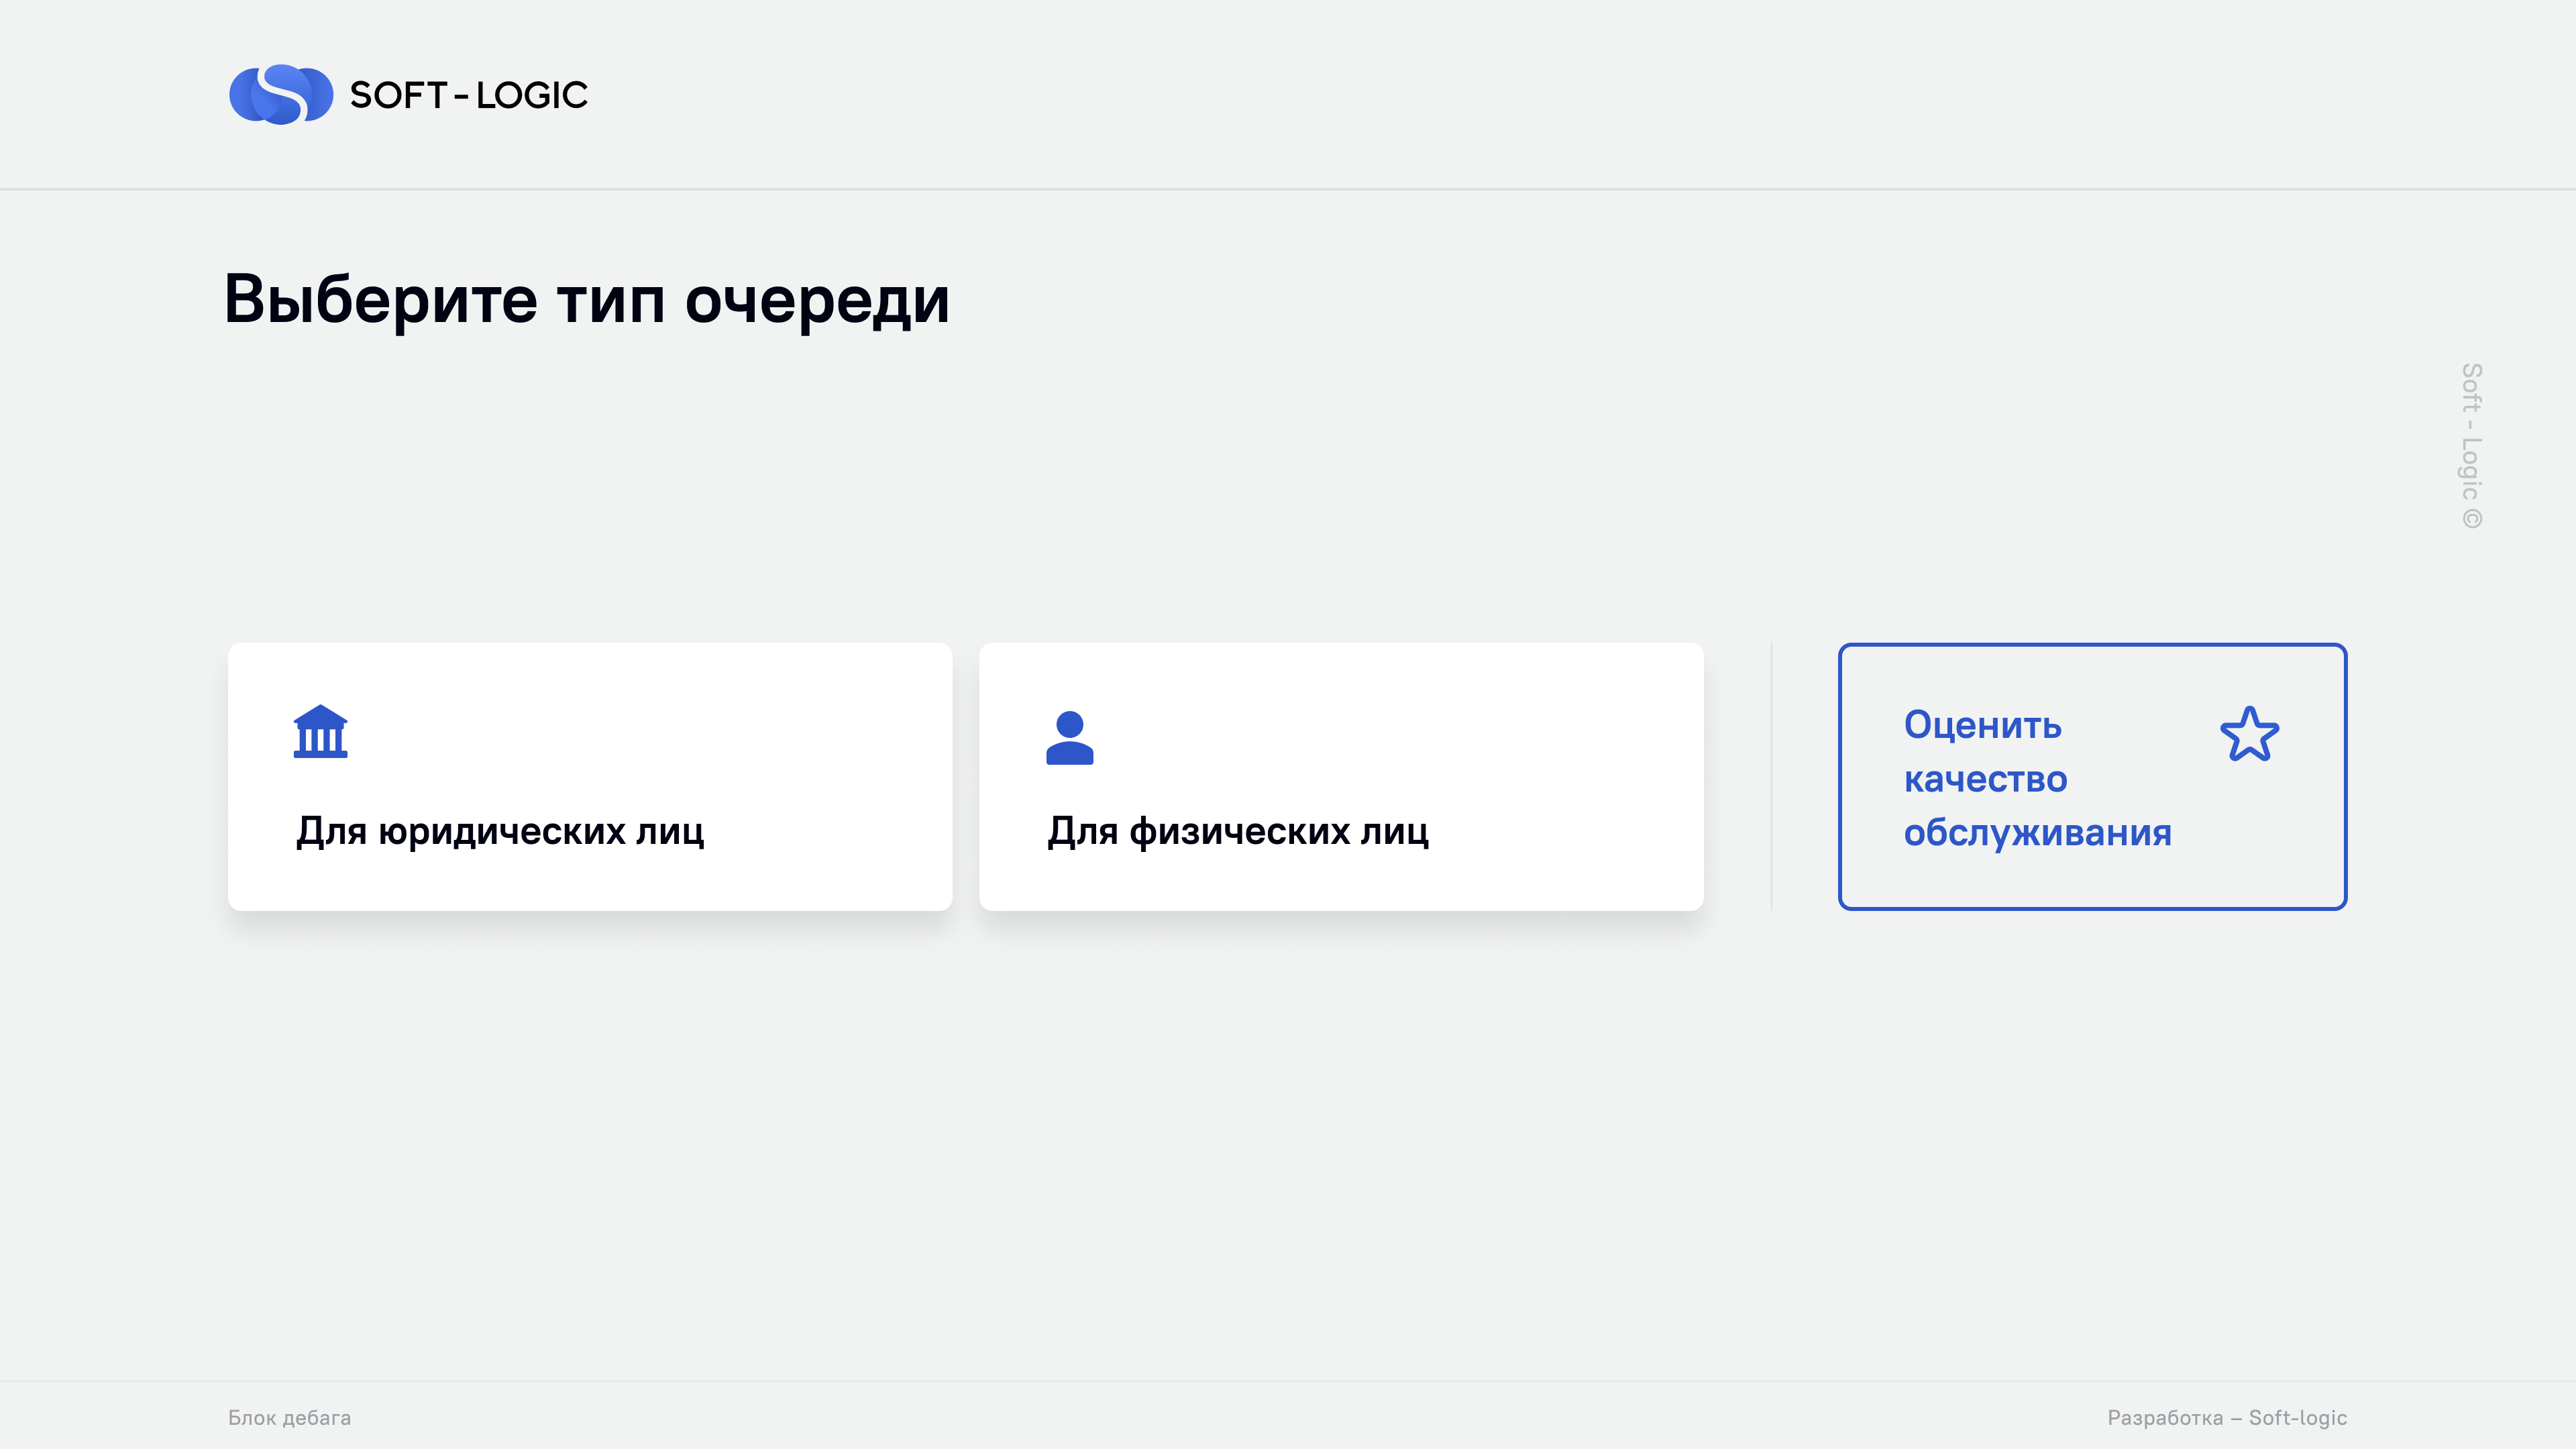Click the vertical "Soft - Logic" watermark text
Viewport: 2576px width, 1449px height.
[x=2472, y=432]
